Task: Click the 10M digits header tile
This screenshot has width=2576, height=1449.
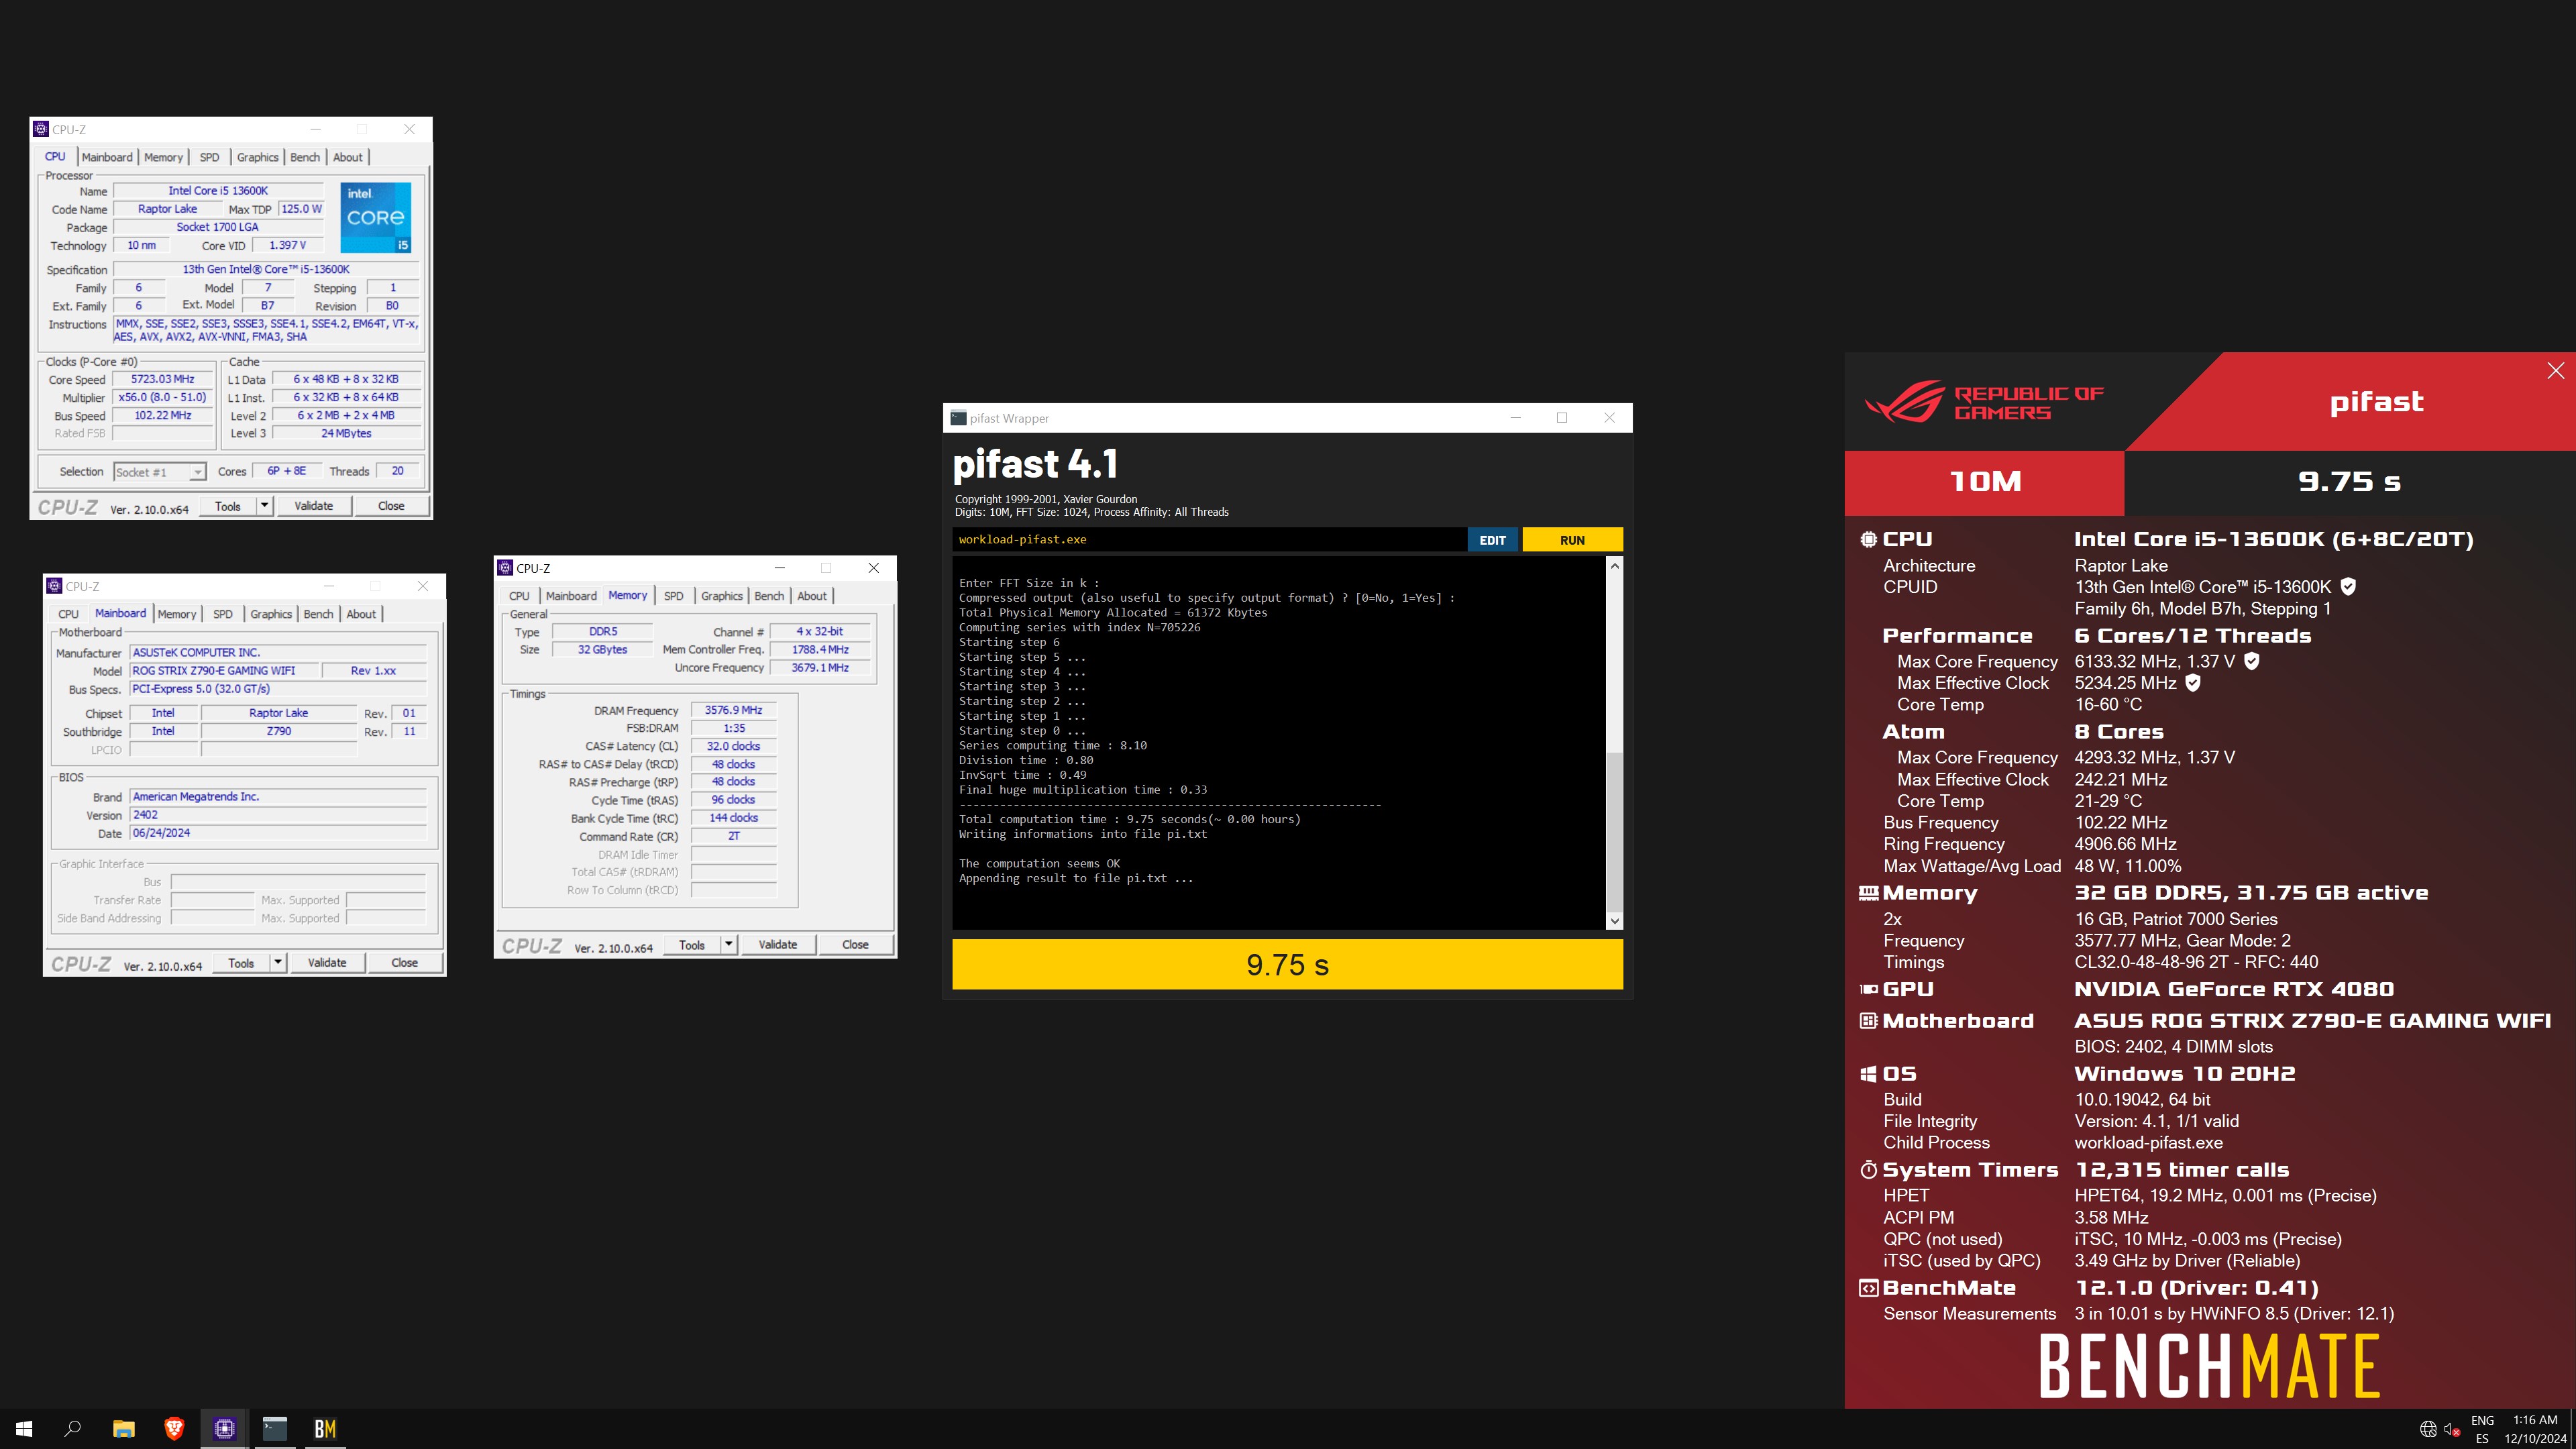Action: click(1984, 482)
